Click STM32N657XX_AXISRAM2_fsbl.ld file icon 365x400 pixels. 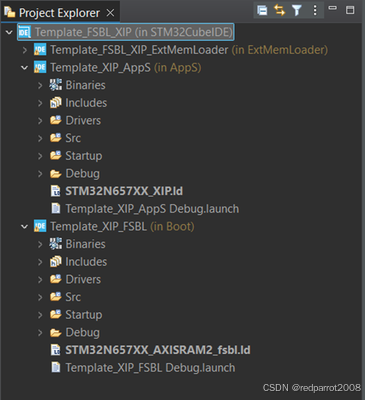click(55, 350)
